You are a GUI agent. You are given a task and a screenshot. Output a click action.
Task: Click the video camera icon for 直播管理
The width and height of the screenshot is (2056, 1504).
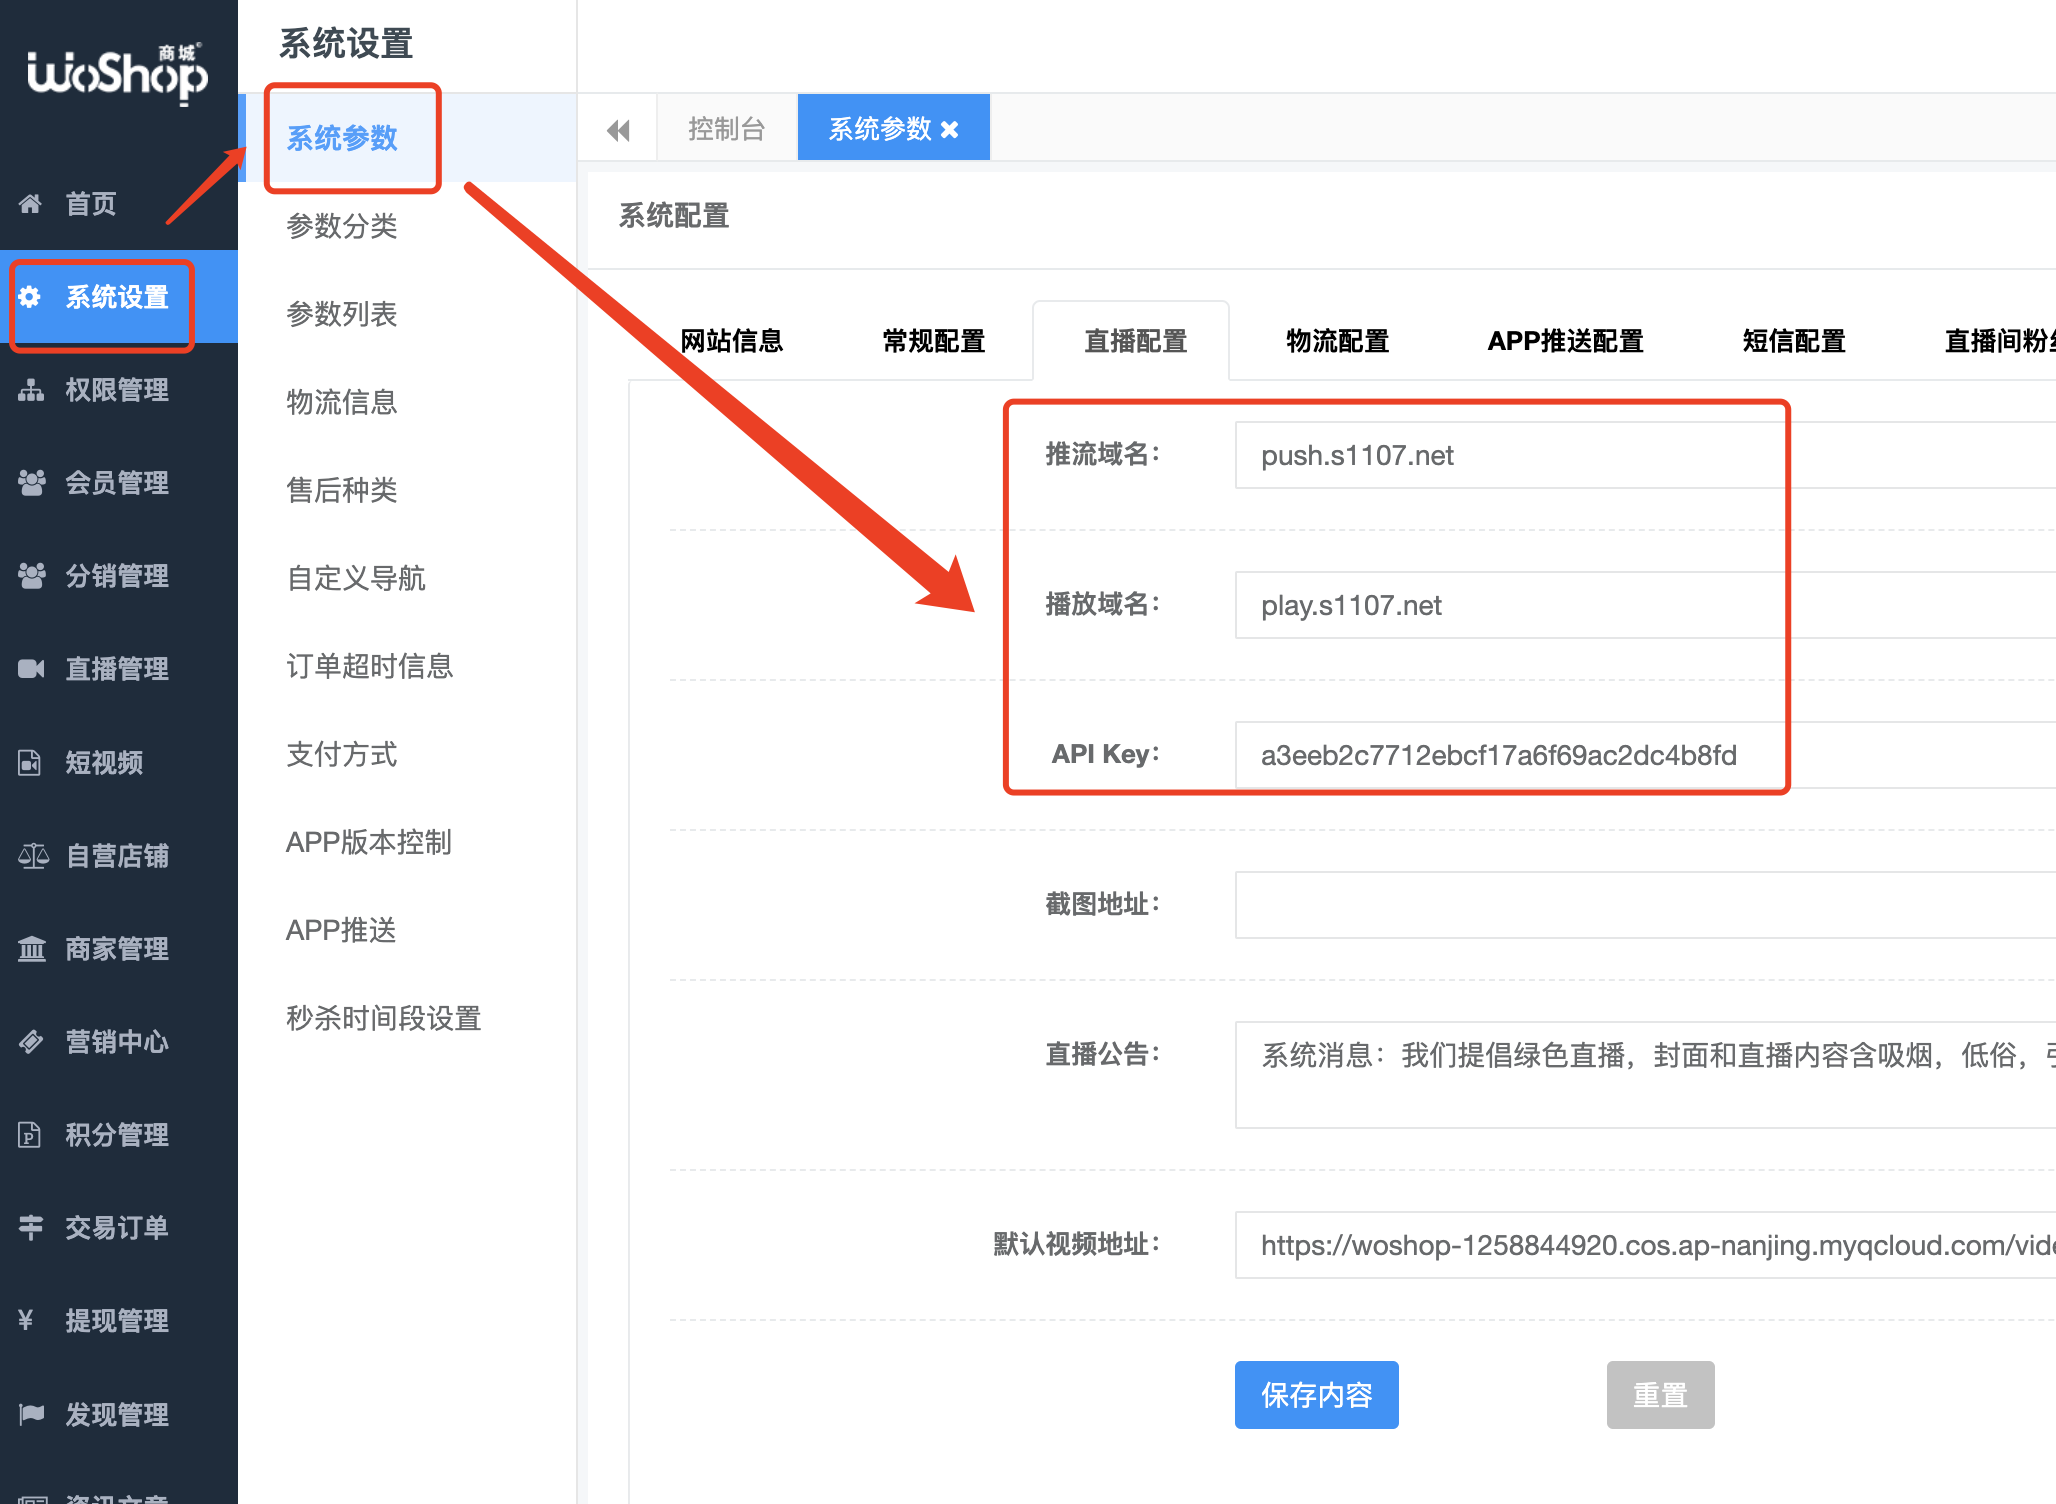[x=30, y=669]
